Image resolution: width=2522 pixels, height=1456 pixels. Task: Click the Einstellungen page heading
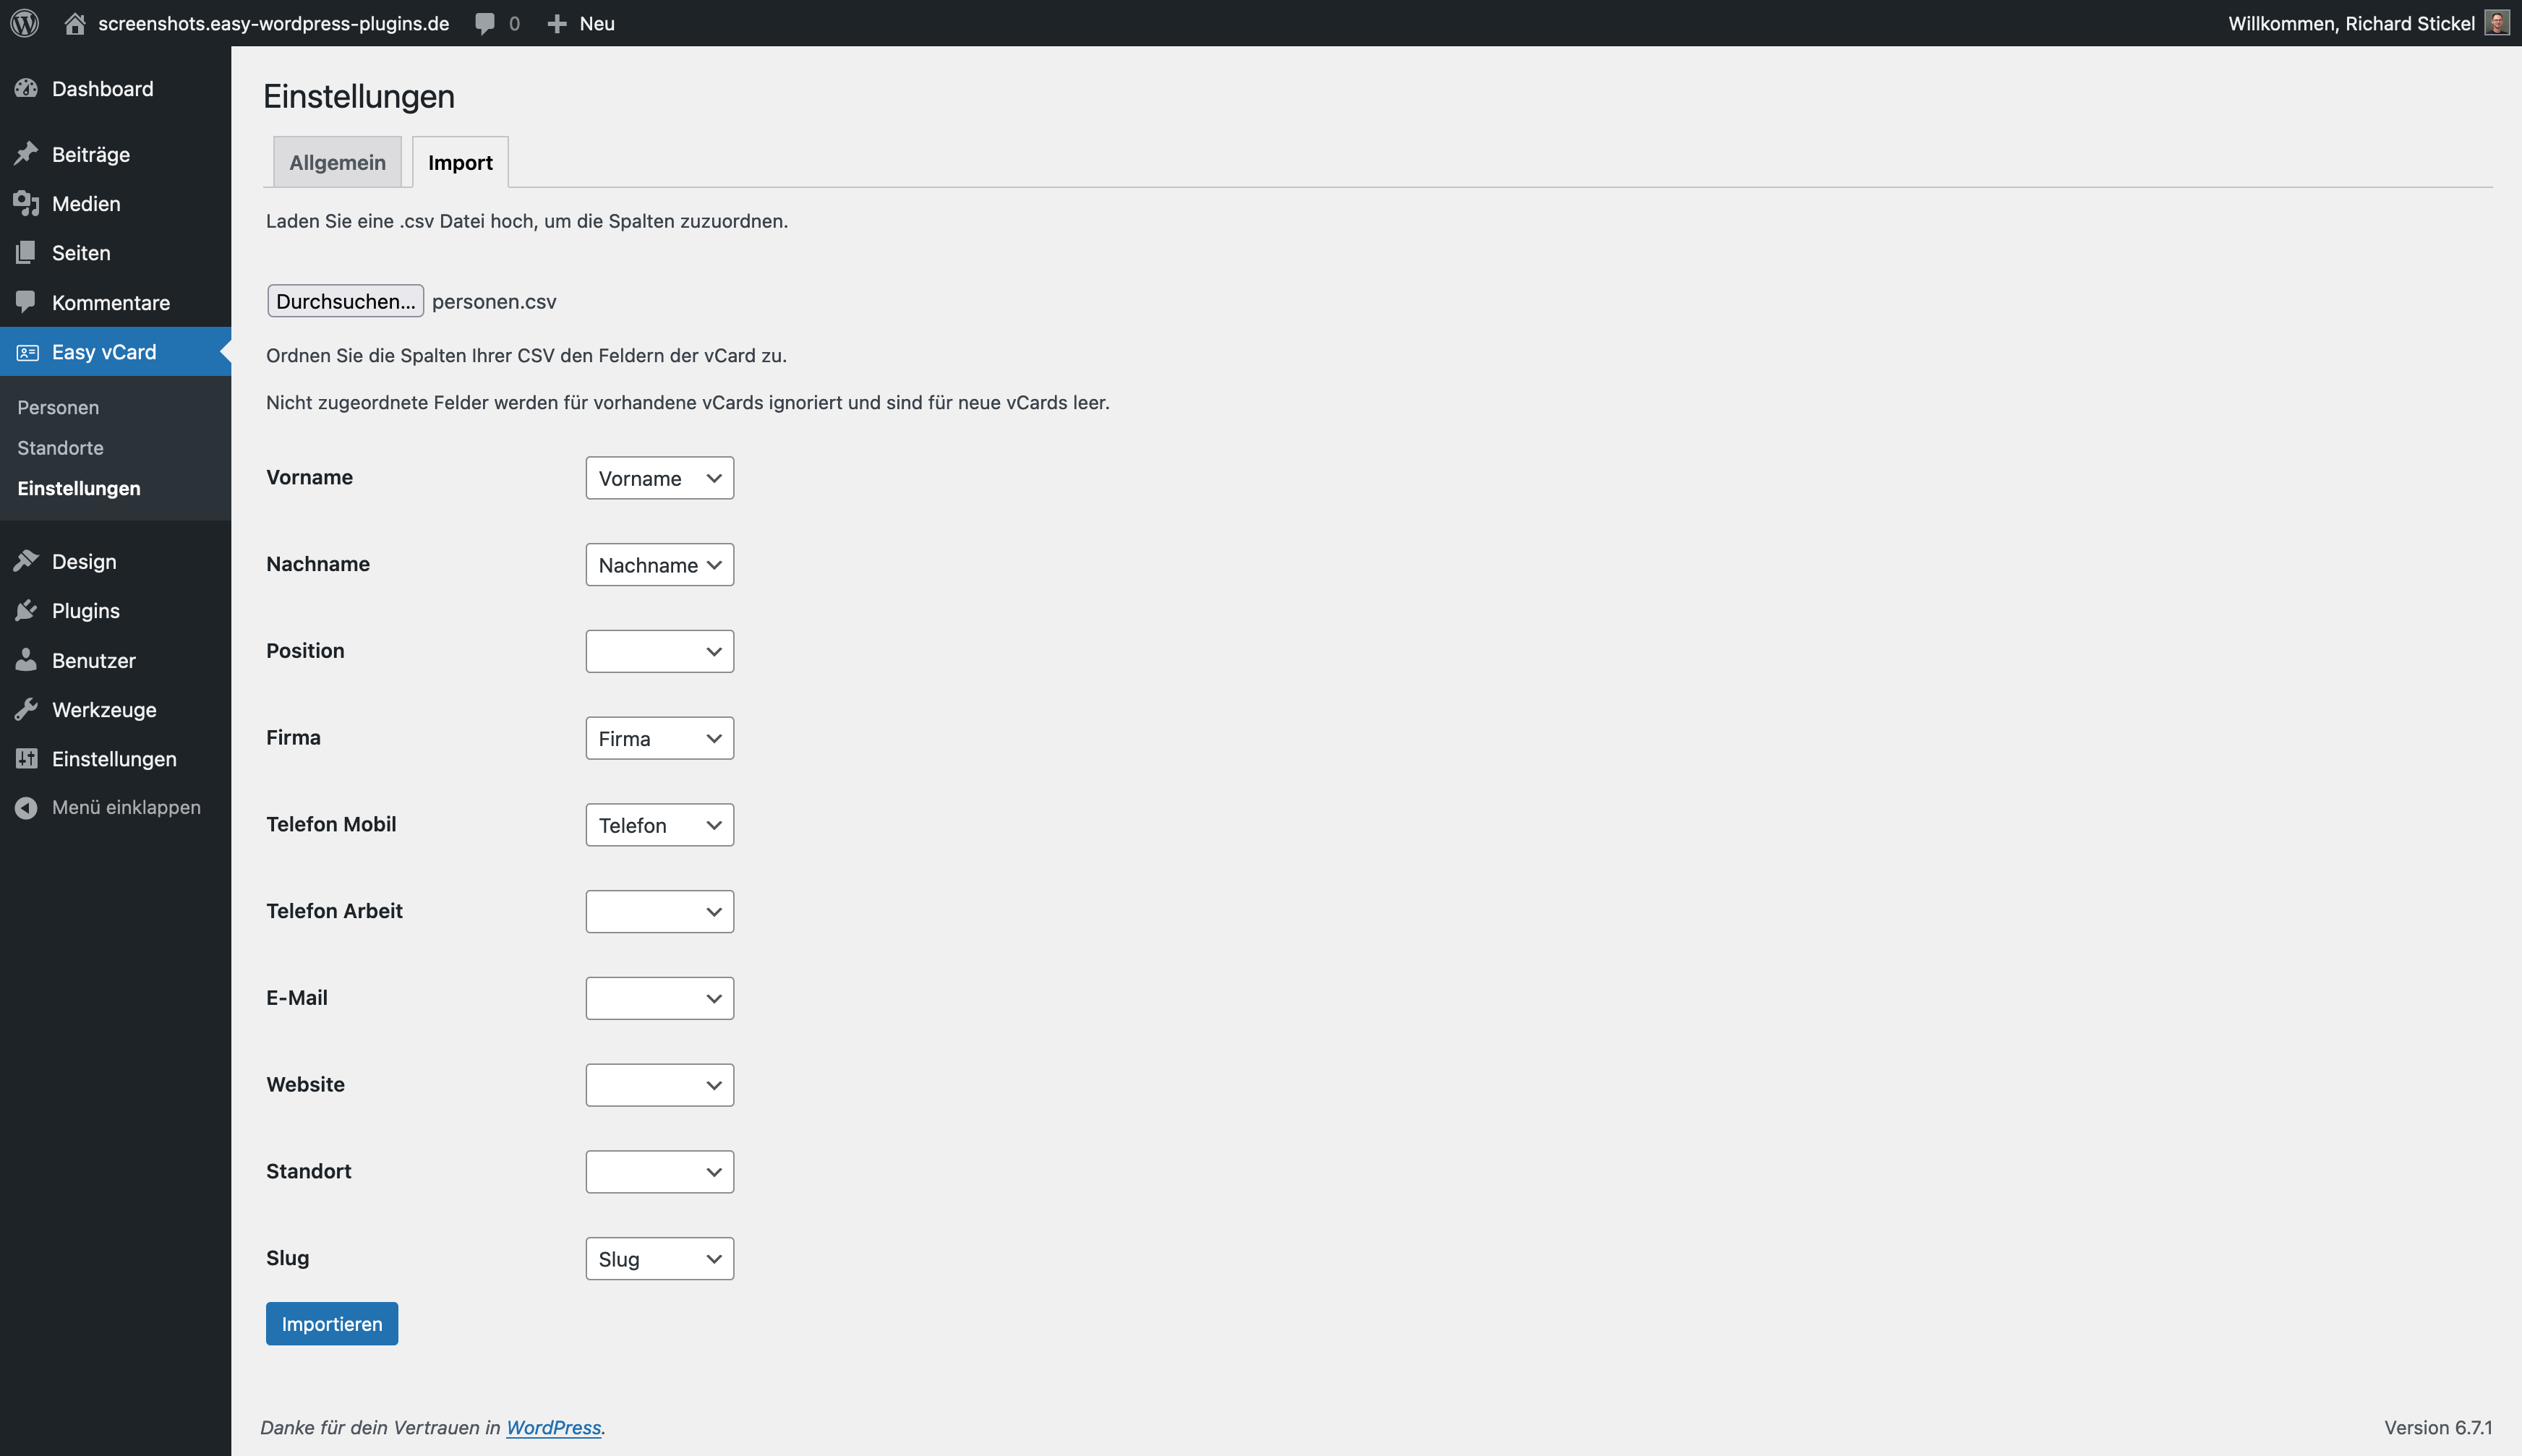[359, 97]
